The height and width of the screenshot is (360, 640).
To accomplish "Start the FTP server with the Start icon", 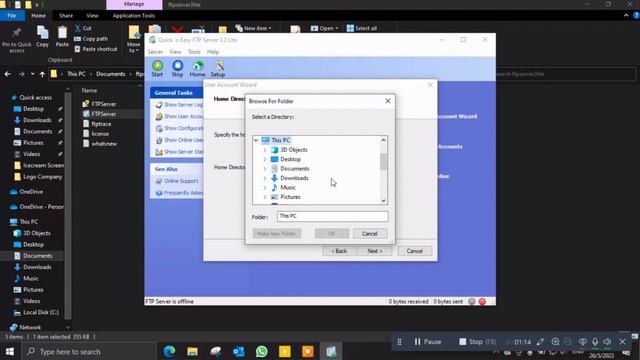I will (158, 66).
